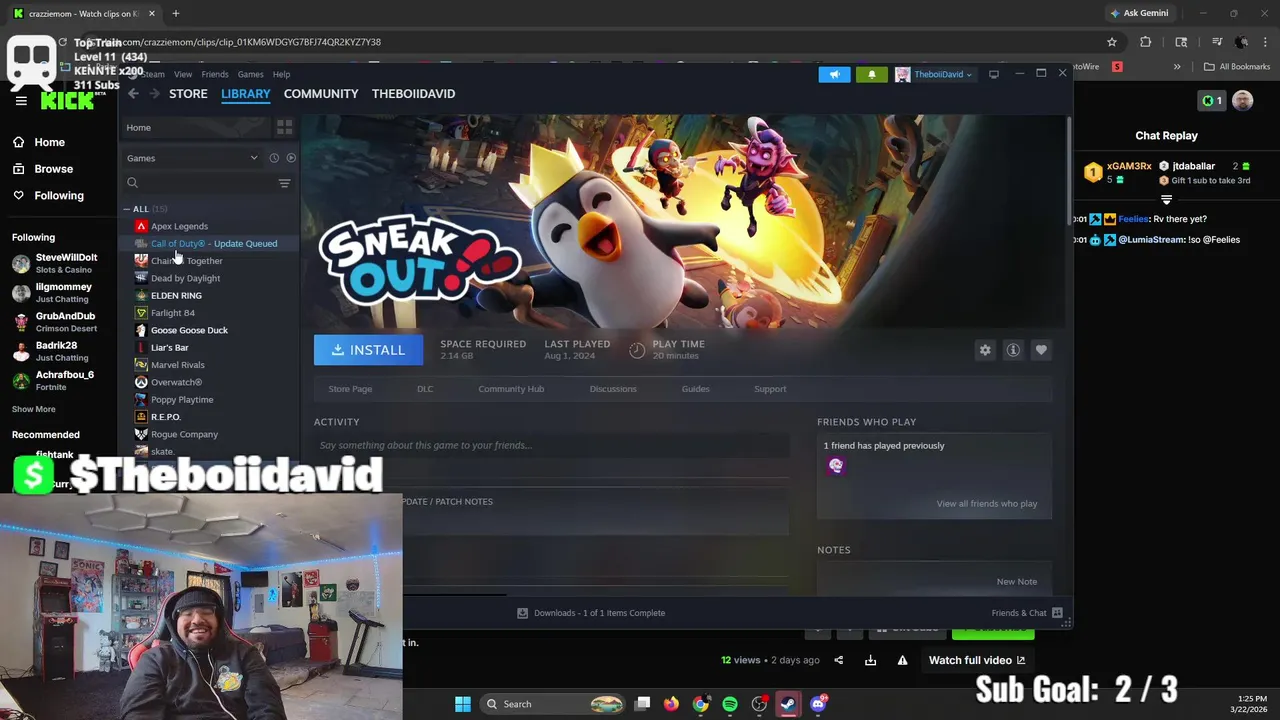Click the Kick clip share icon
1280x720 pixels.
838,660
